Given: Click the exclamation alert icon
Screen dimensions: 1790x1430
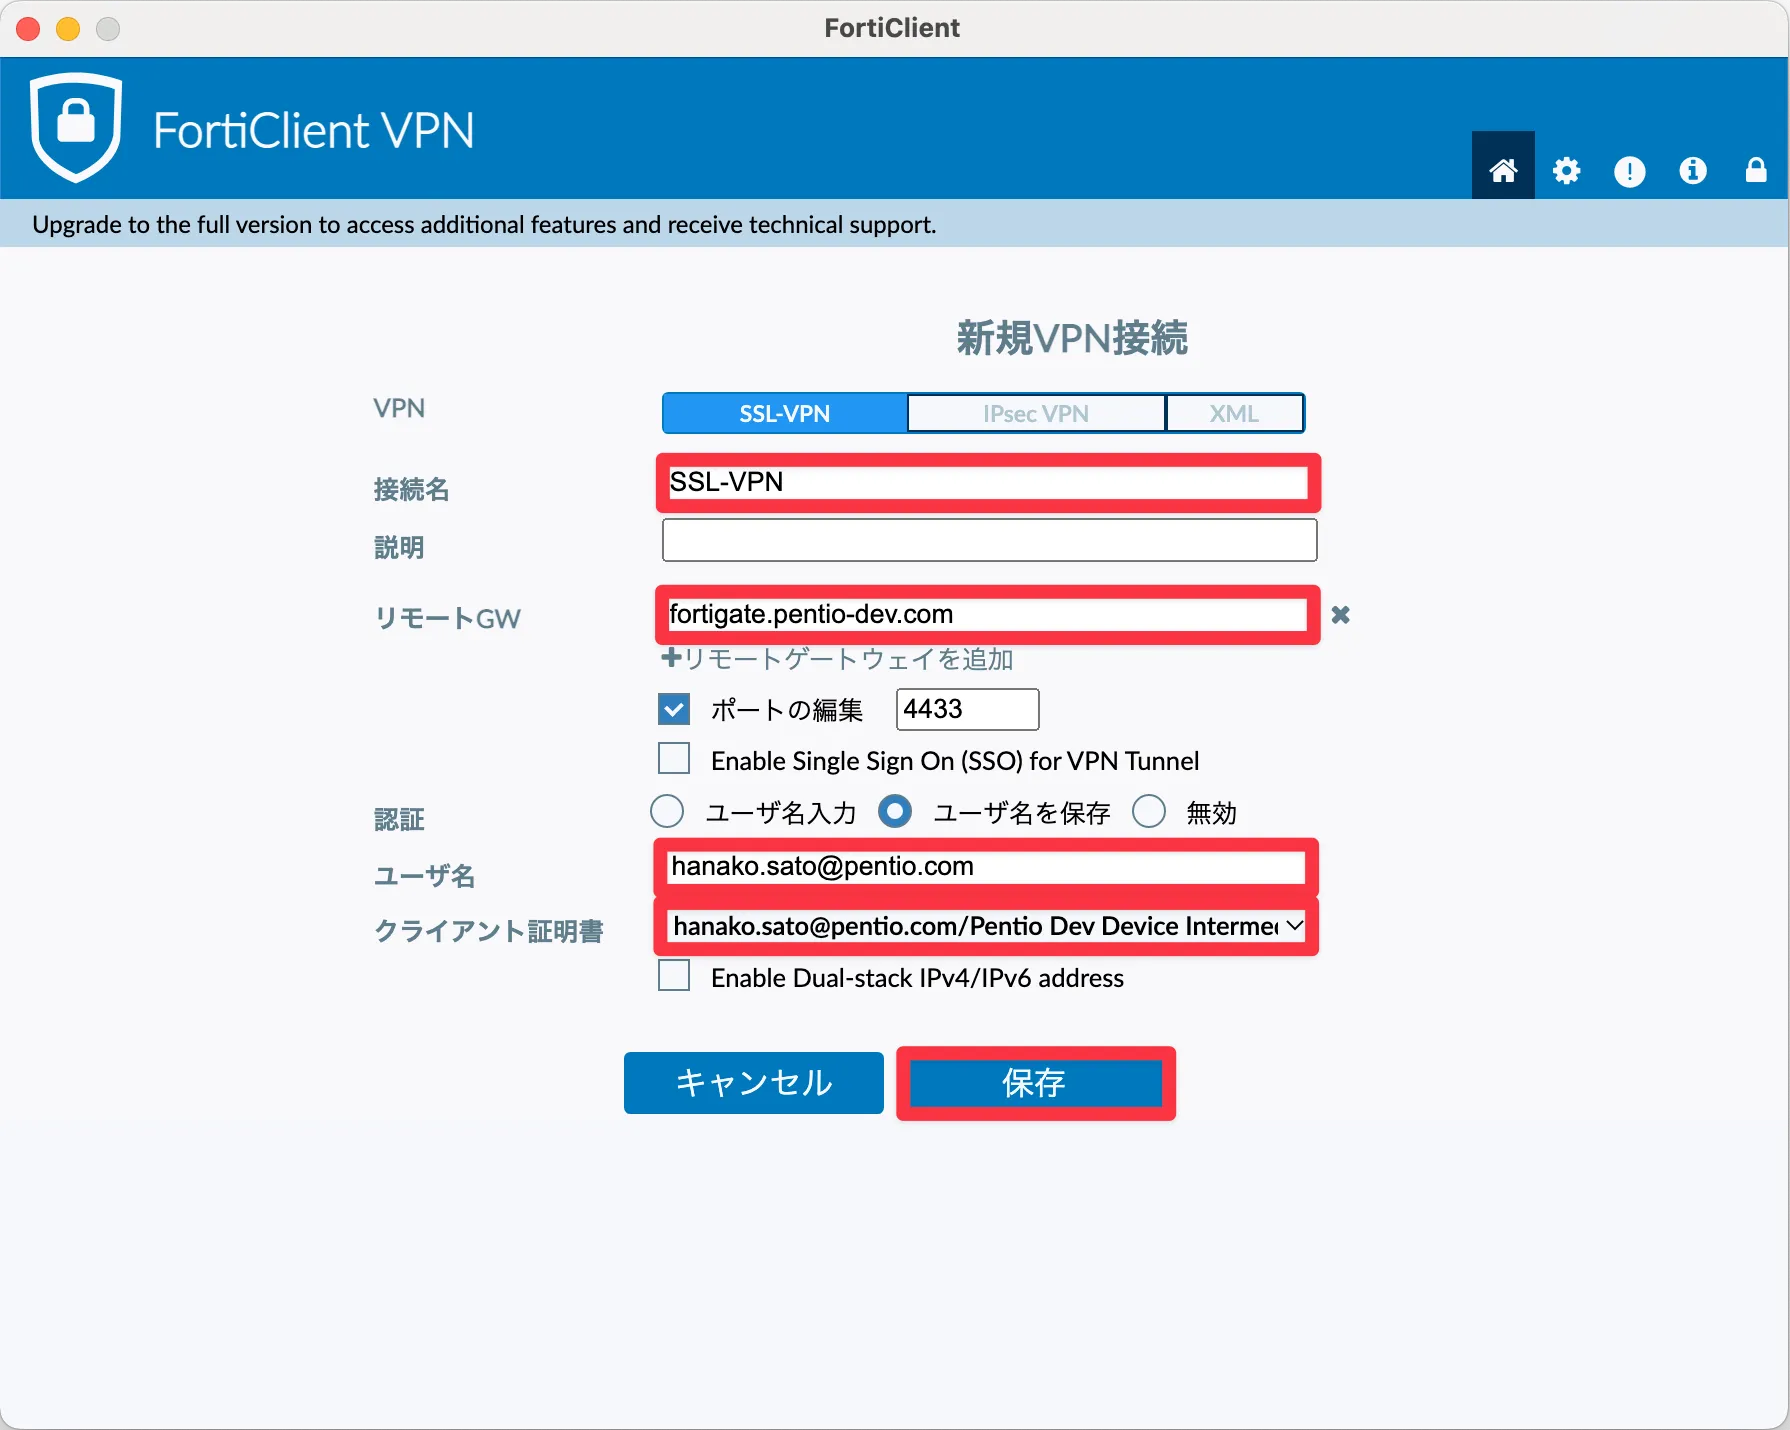Looking at the screenshot, I should point(1629,171).
